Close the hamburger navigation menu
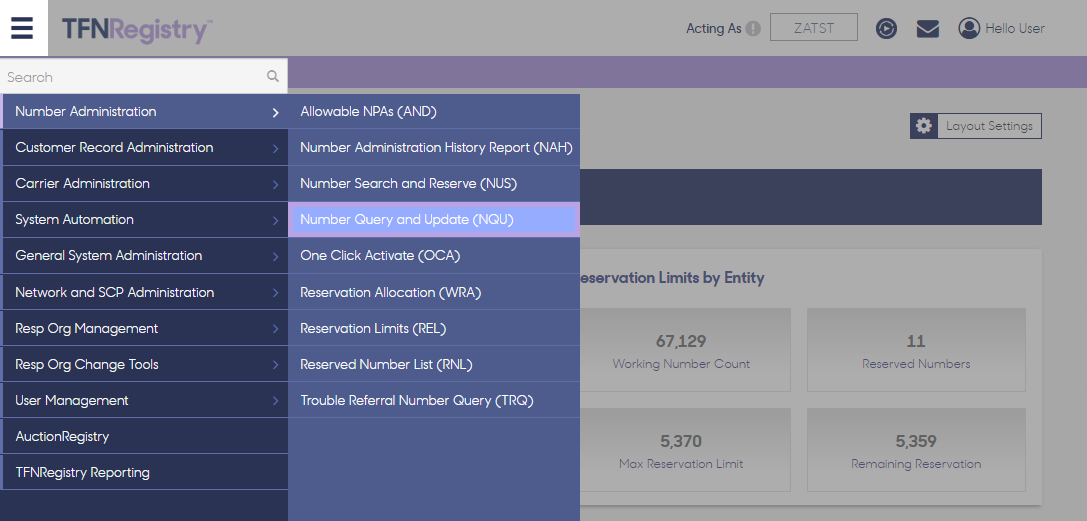Viewport: 1087px width, 521px height. pyautogui.click(x=22, y=28)
